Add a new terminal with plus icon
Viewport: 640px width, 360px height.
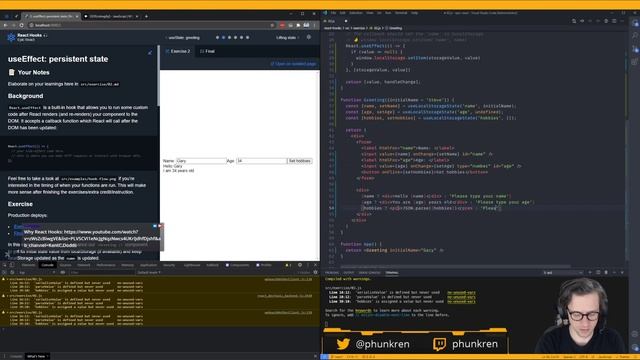pos(590,272)
